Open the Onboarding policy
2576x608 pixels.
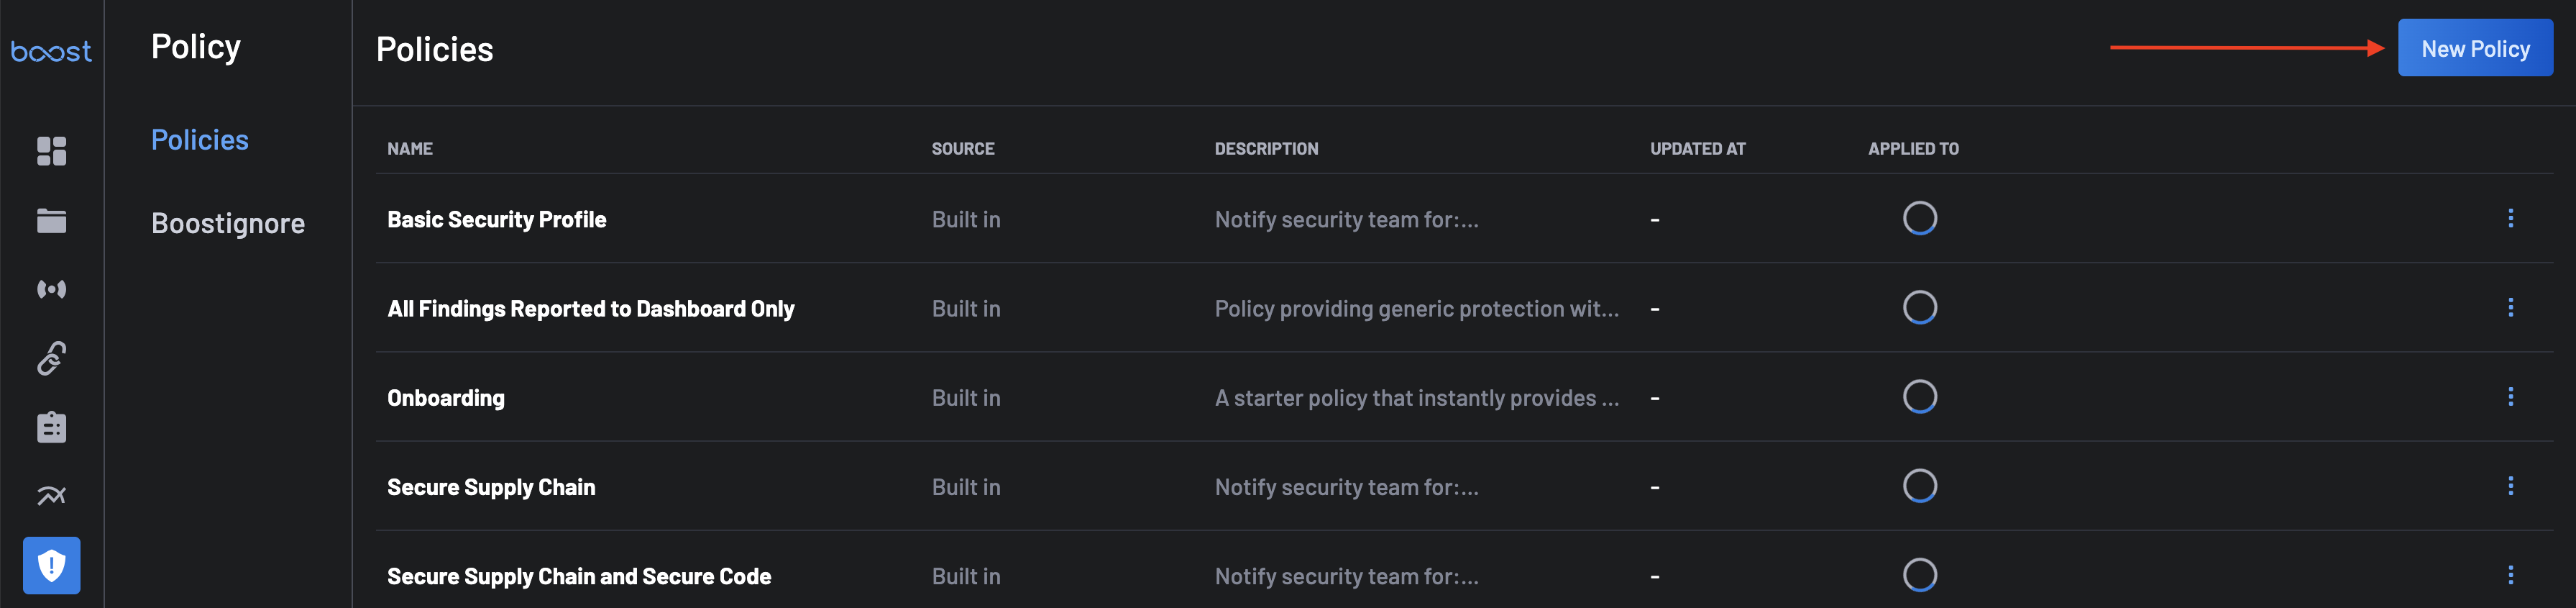pos(446,398)
